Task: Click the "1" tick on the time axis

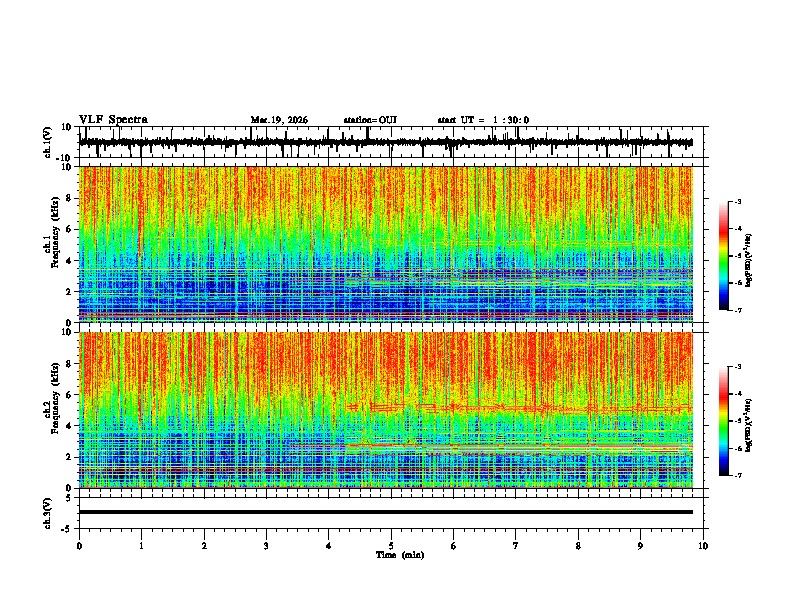Action: point(141,546)
